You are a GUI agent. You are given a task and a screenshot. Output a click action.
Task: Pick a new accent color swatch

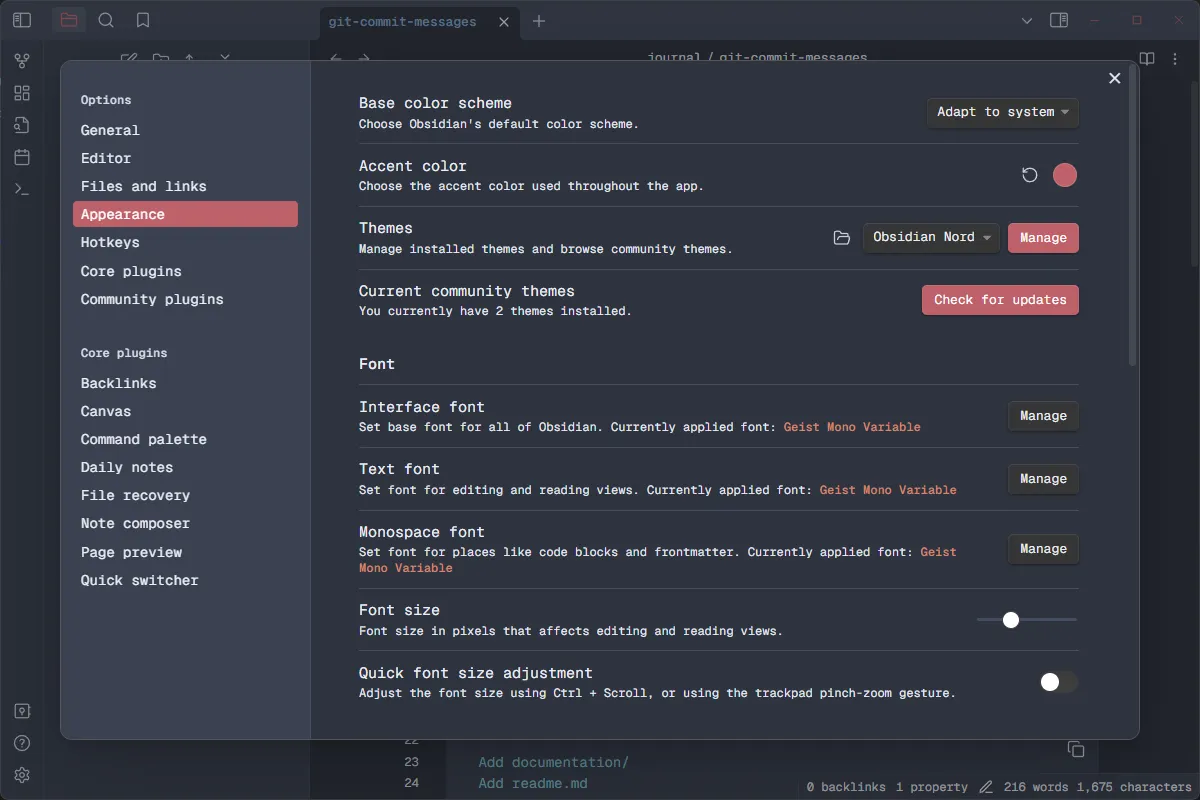coord(1064,175)
